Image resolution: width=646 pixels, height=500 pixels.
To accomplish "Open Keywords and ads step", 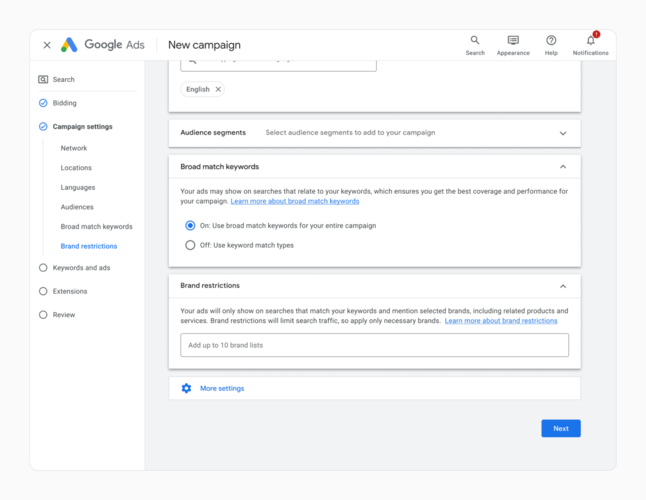I will 81,268.
